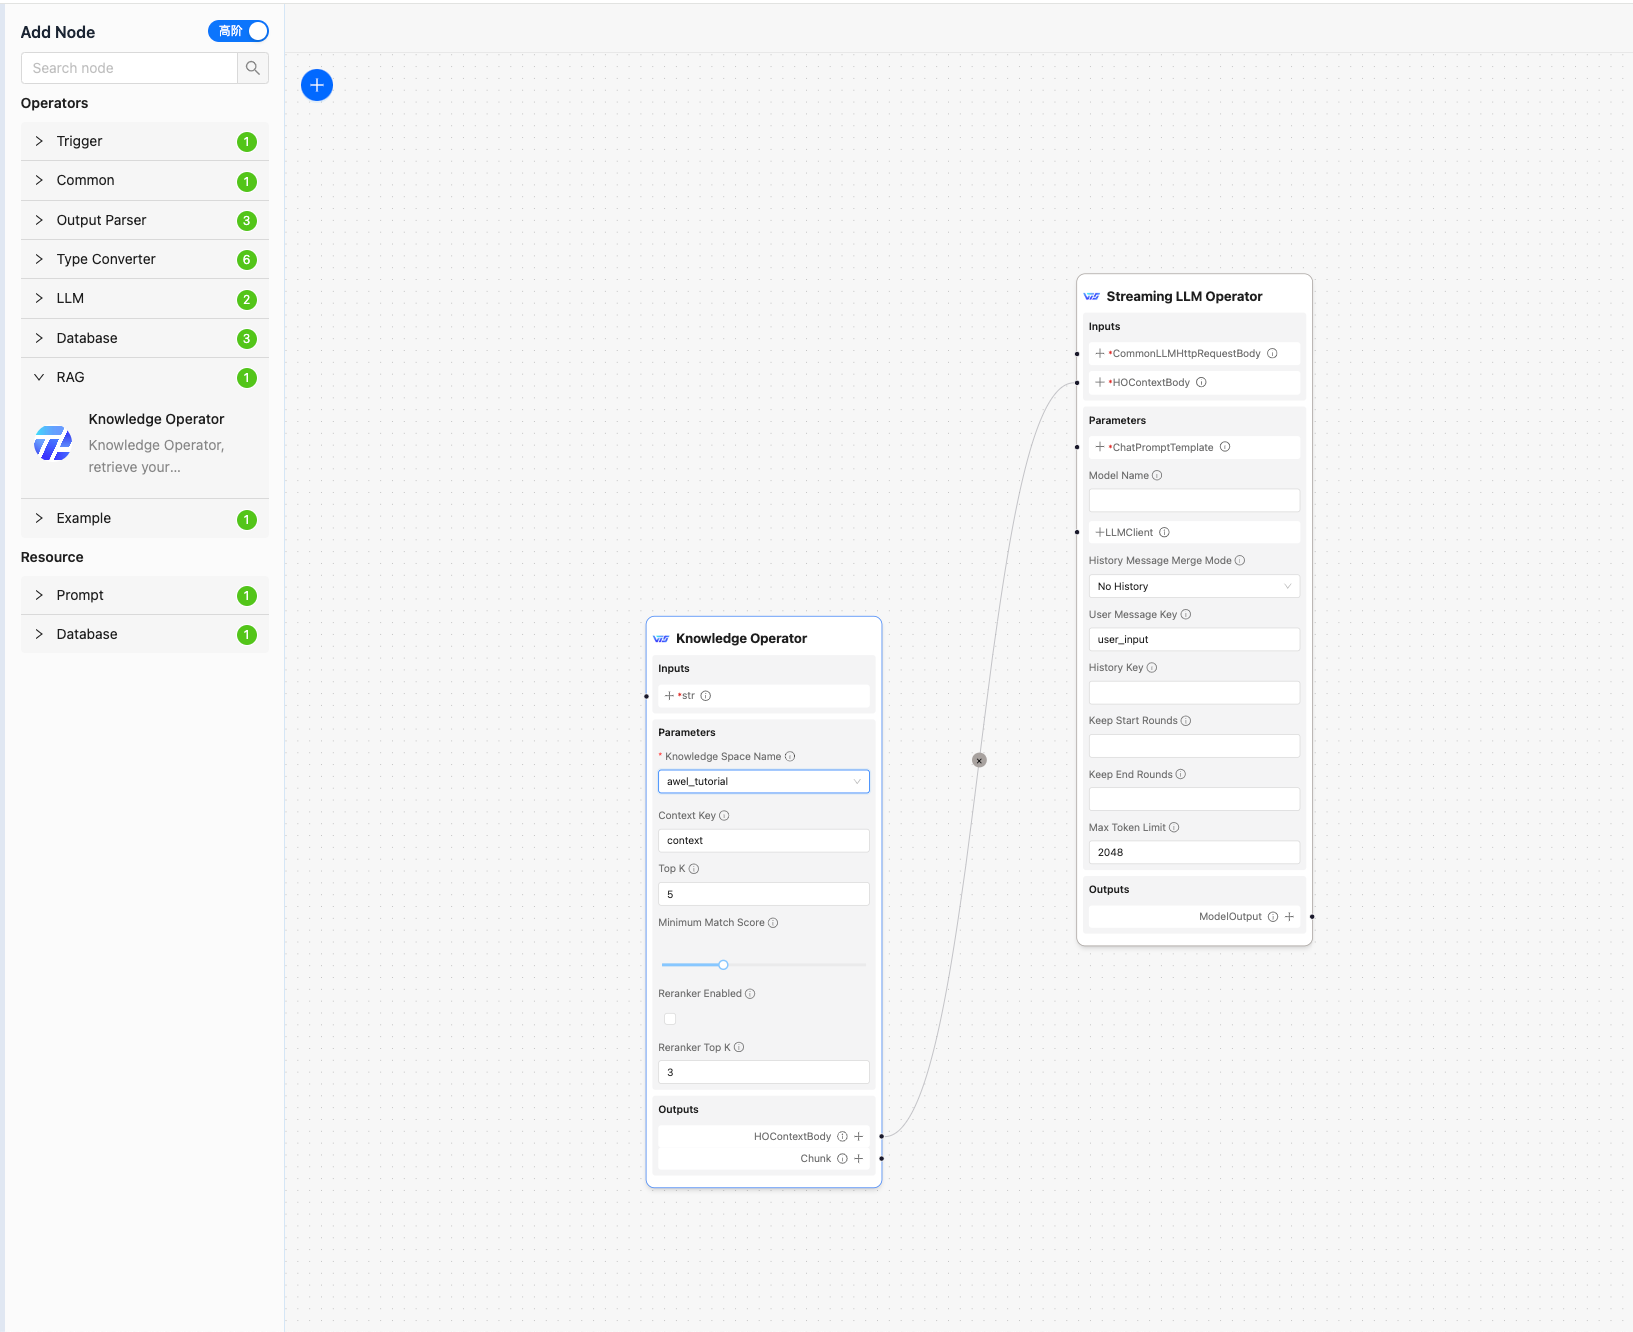
Task: Collapse the RAG category
Action: click(144, 377)
